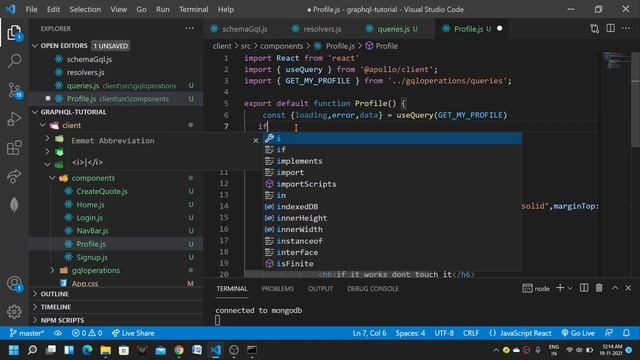Select the 'isFinite' autocomplete suggestion
This screenshot has height=360, width=640.
392,264
